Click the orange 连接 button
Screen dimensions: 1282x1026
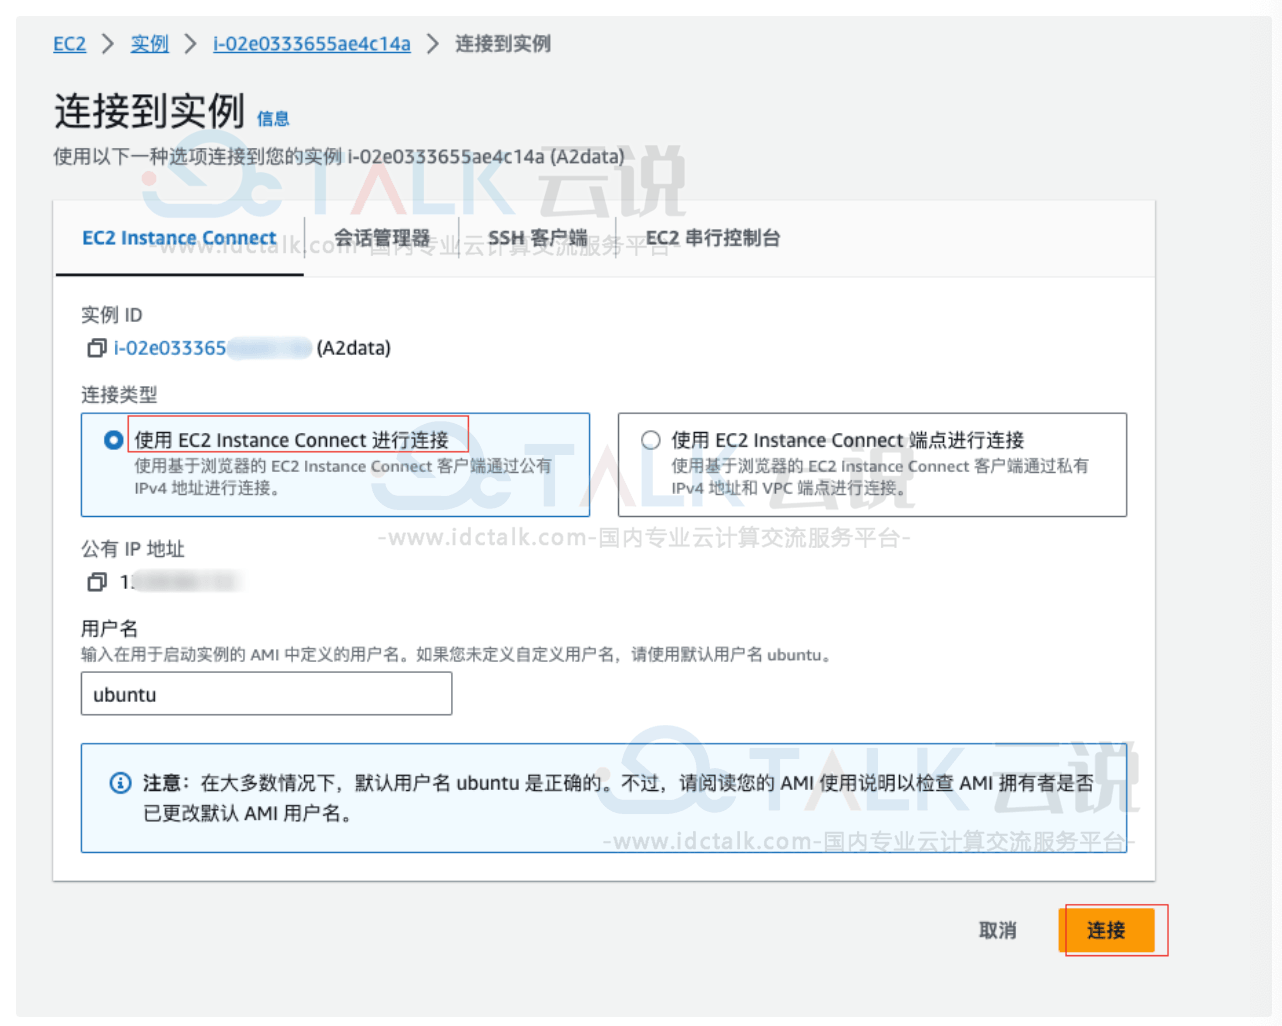tap(1107, 930)
